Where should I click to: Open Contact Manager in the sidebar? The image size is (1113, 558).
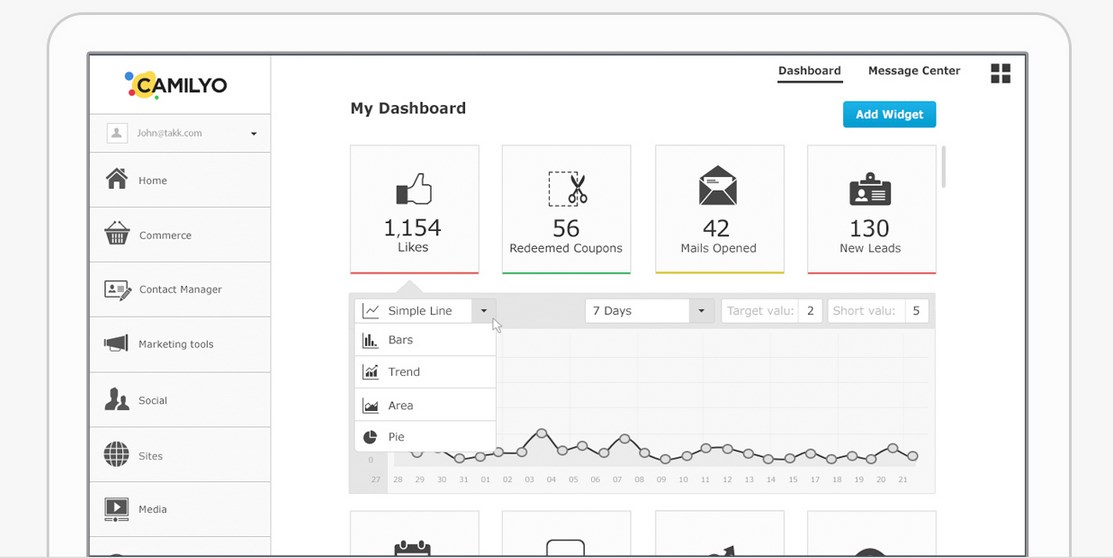coord(180,290)
